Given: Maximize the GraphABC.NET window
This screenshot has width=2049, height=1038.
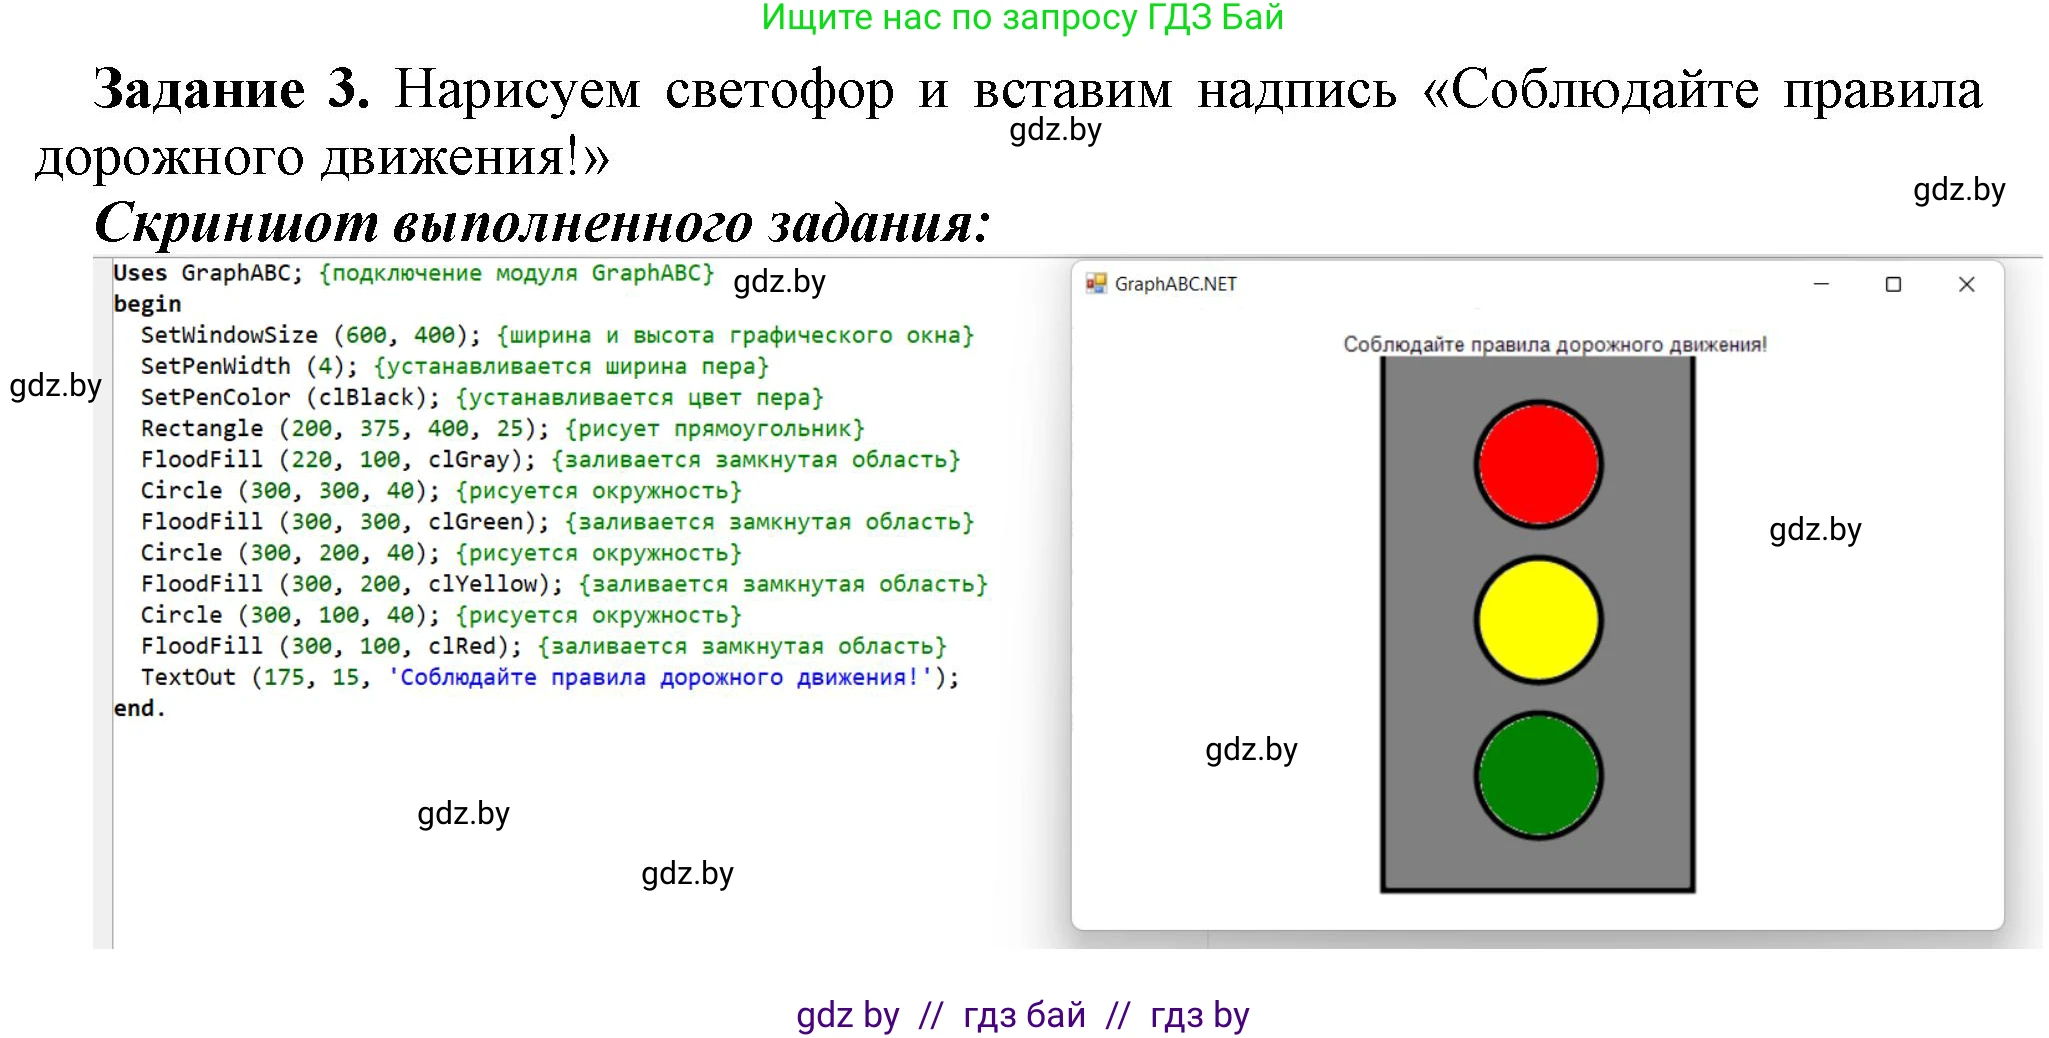Looking at the screenshot, I should tap(1893, 284).
